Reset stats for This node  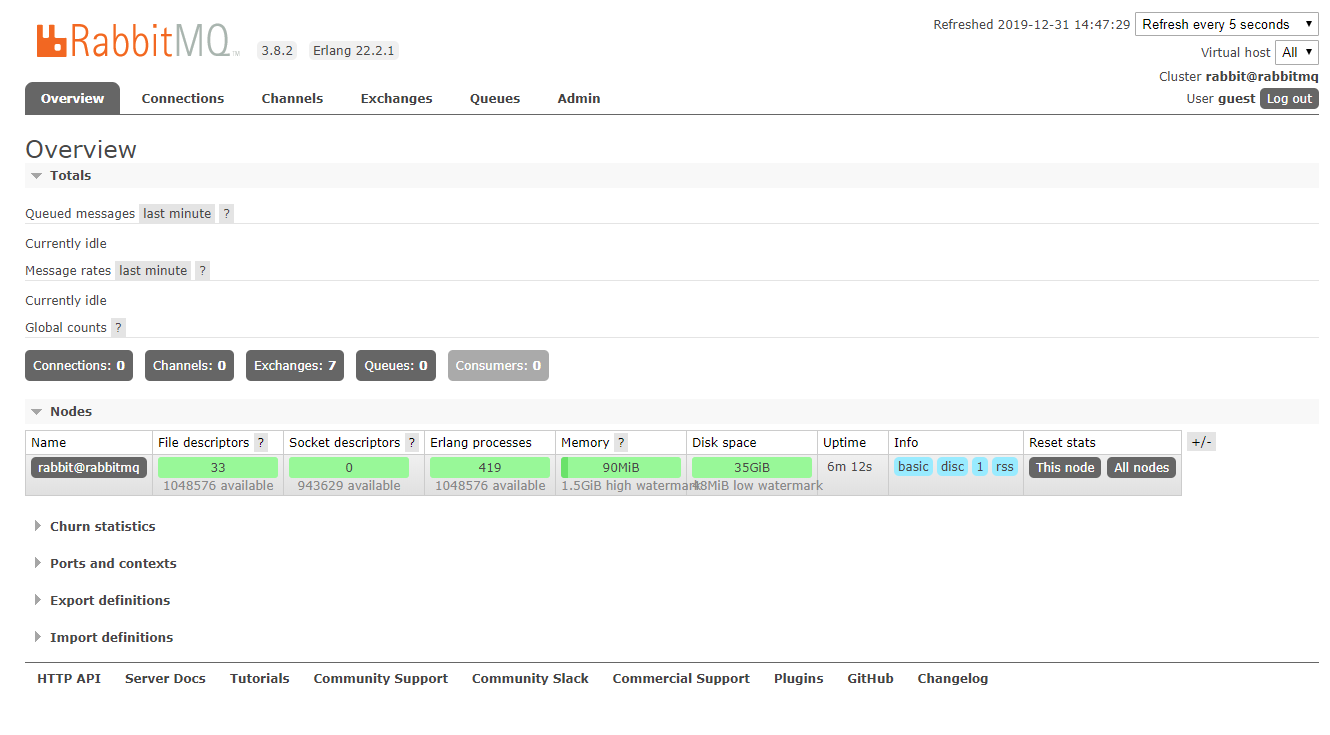pyautogui.click(x=1065, y=467)
